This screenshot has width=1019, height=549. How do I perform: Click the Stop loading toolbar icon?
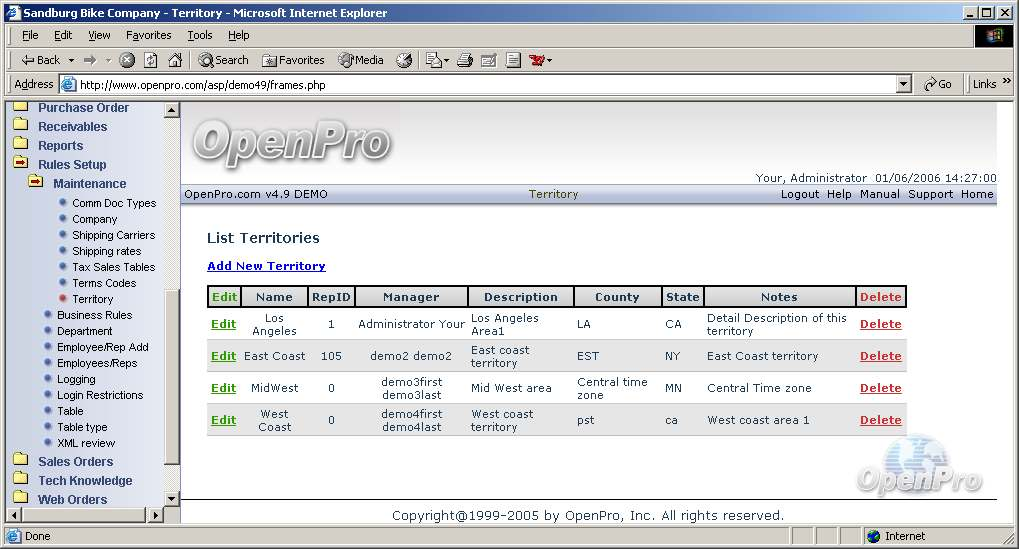(x=127, y=60)
